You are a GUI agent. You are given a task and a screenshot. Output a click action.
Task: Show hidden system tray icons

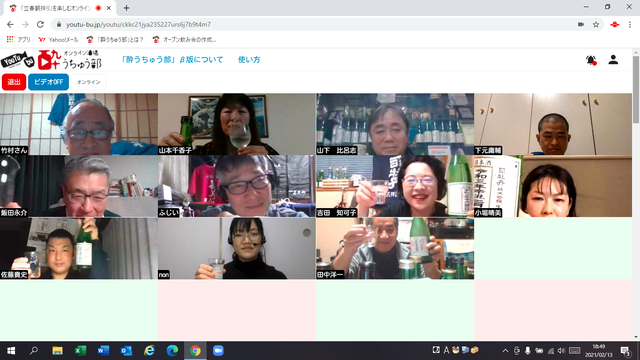505,351
